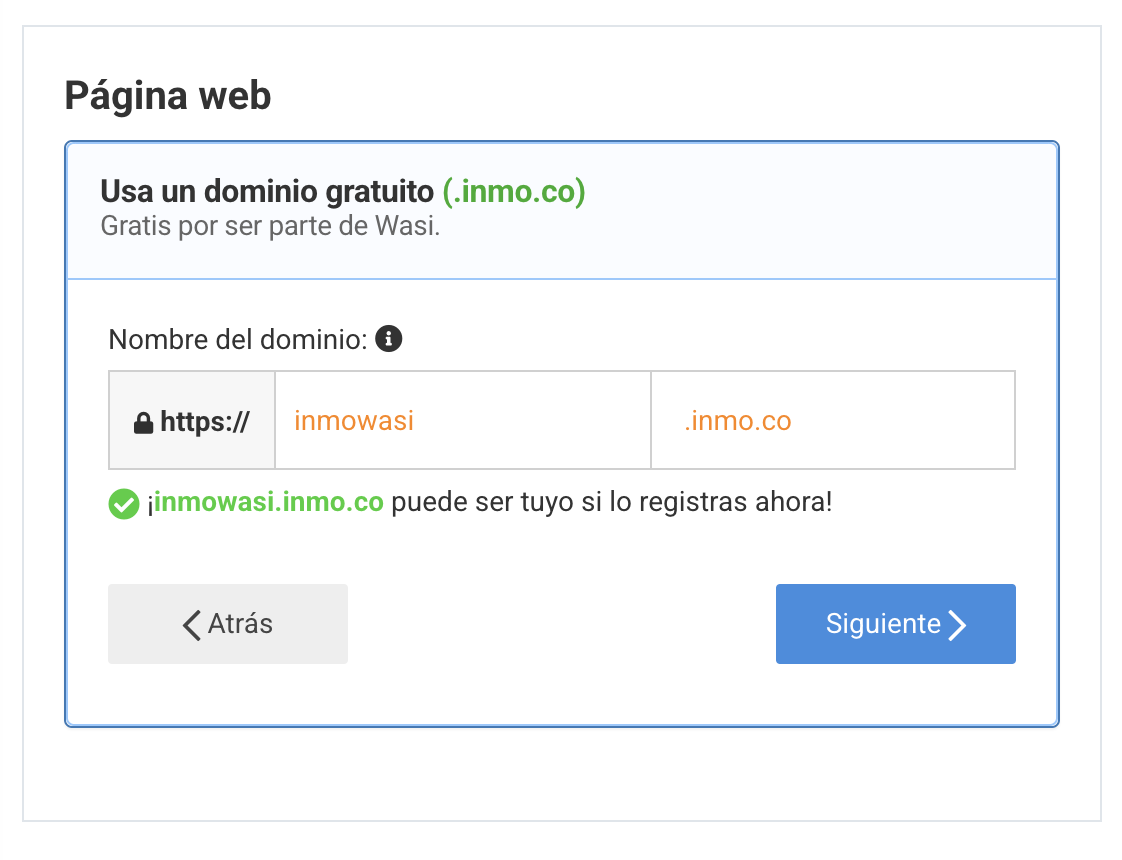Go back with the Atrás button
Image resolution: width=1122 pixels, height=860 pixels.
(x=228, y=624)
